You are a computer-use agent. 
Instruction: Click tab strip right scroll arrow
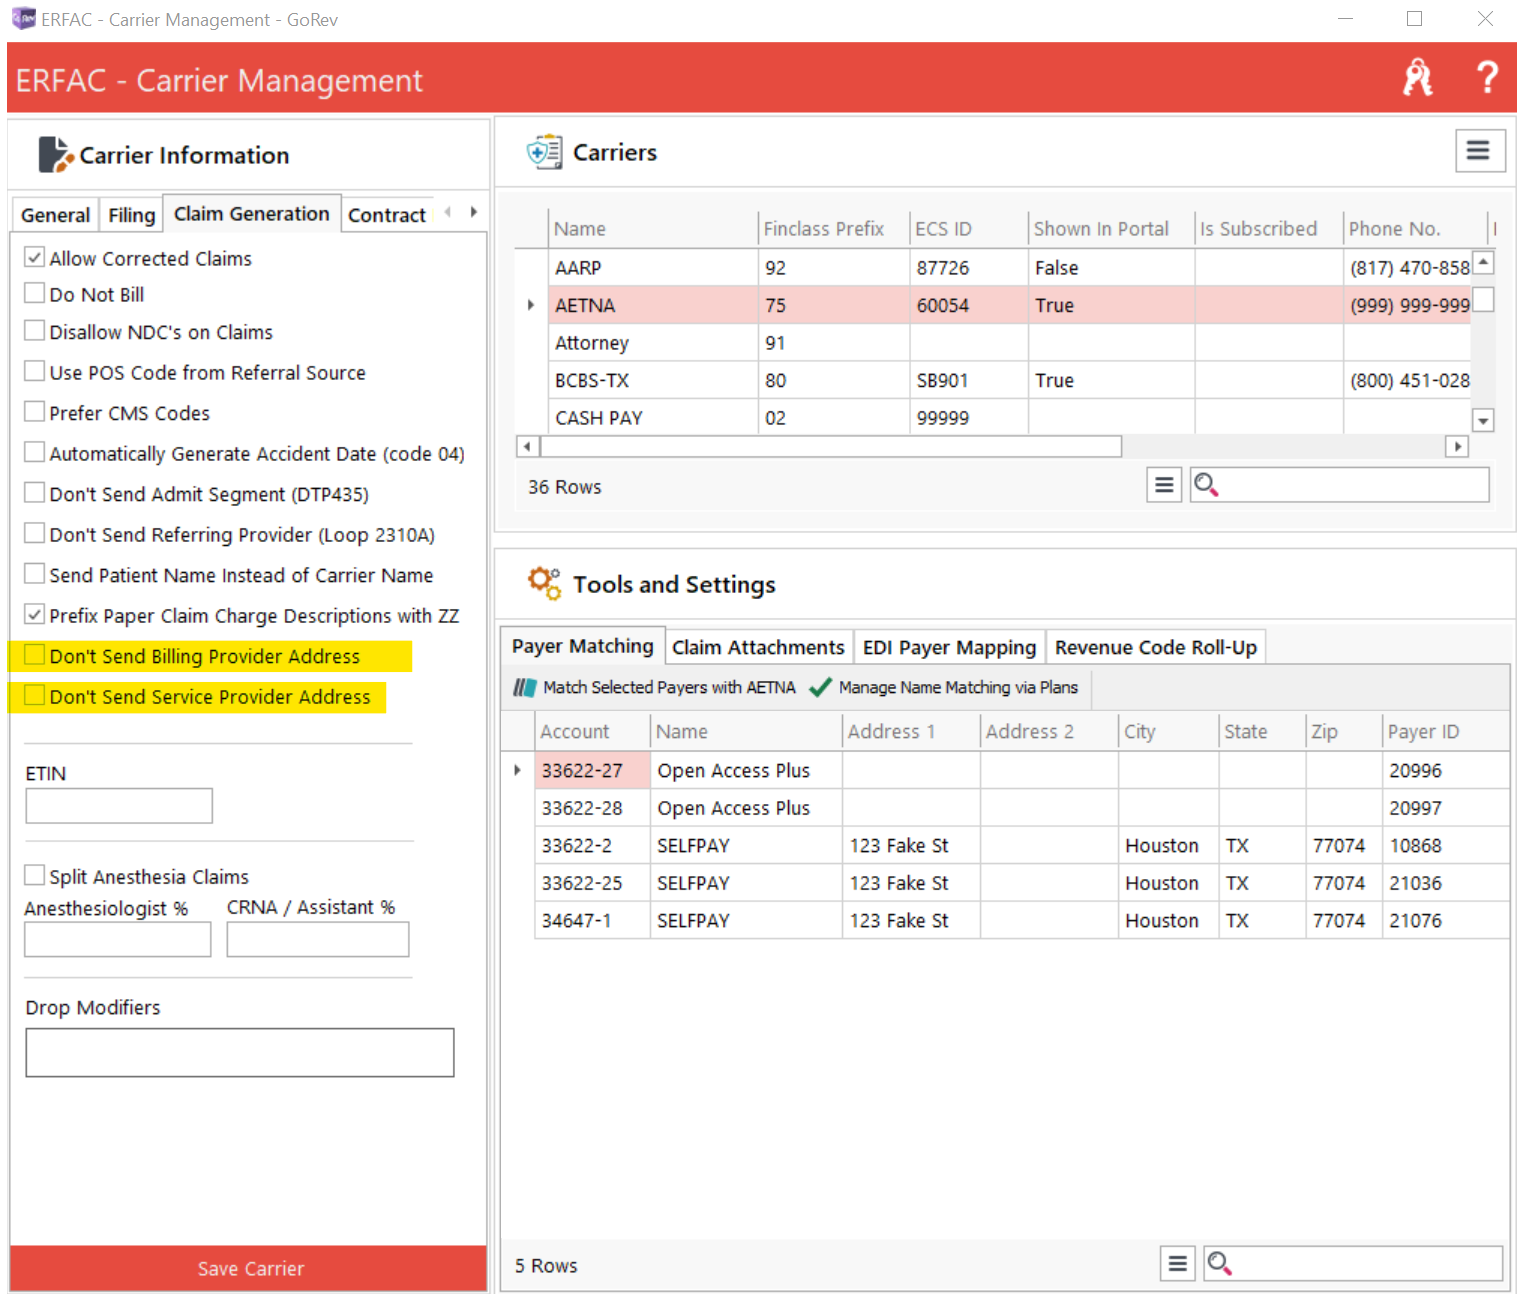pyautogui.click(x=473, y=212)
